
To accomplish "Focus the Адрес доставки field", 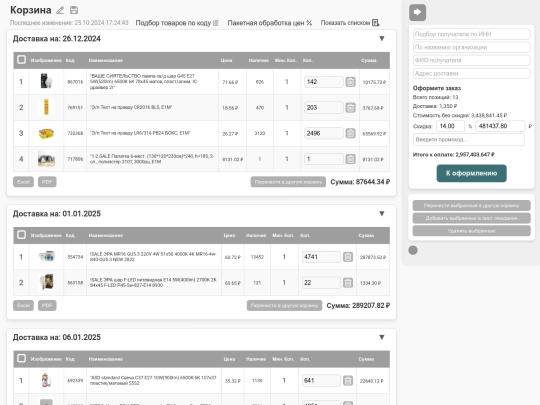I will 471,73.
